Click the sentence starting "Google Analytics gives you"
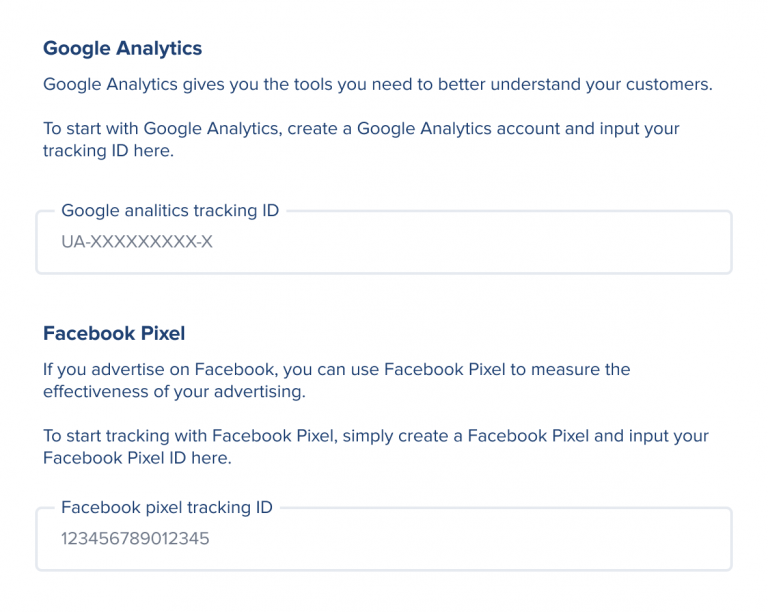Screen dimensions: 768x612 [378, 85]
